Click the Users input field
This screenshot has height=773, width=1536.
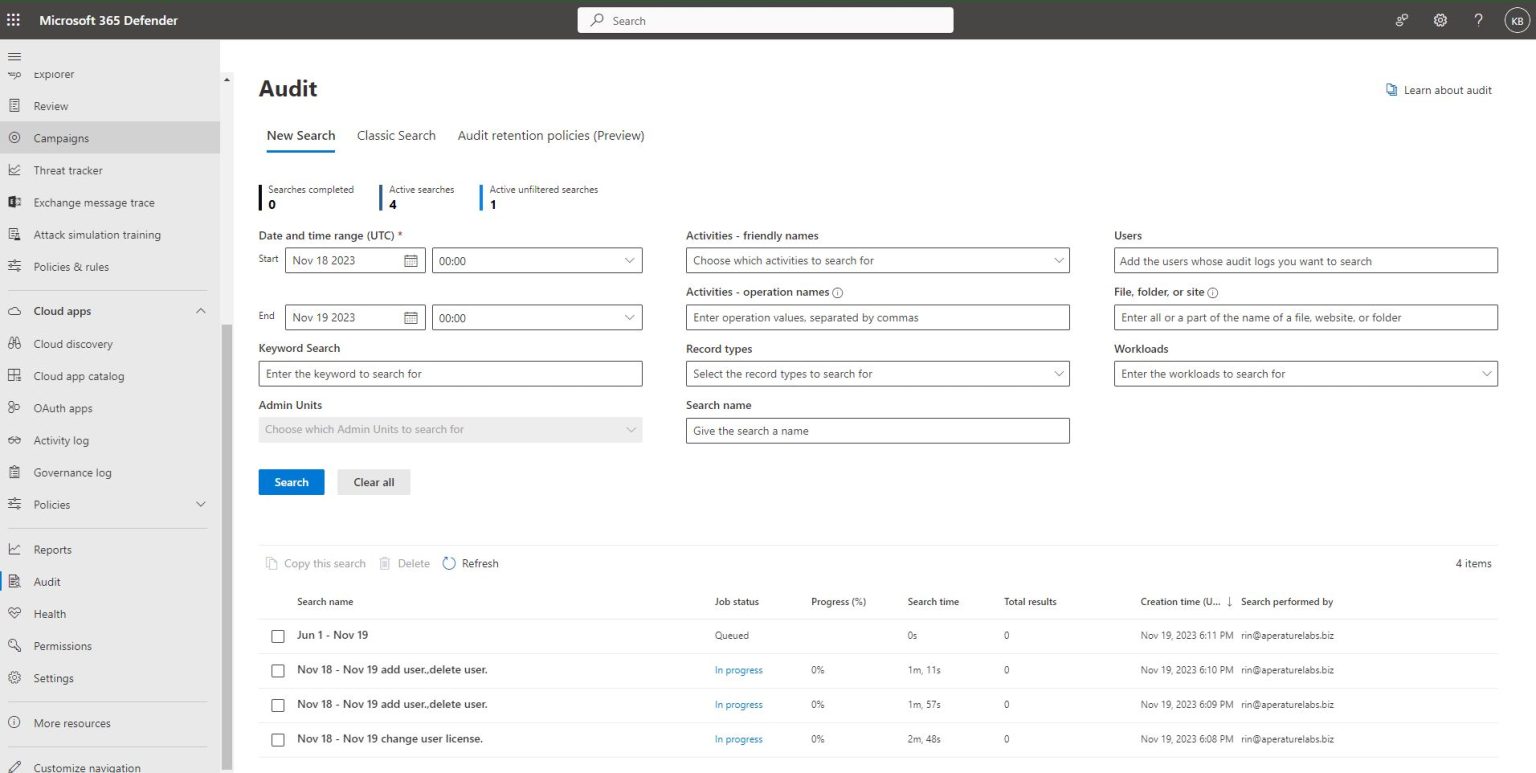tap(1306, 260)
